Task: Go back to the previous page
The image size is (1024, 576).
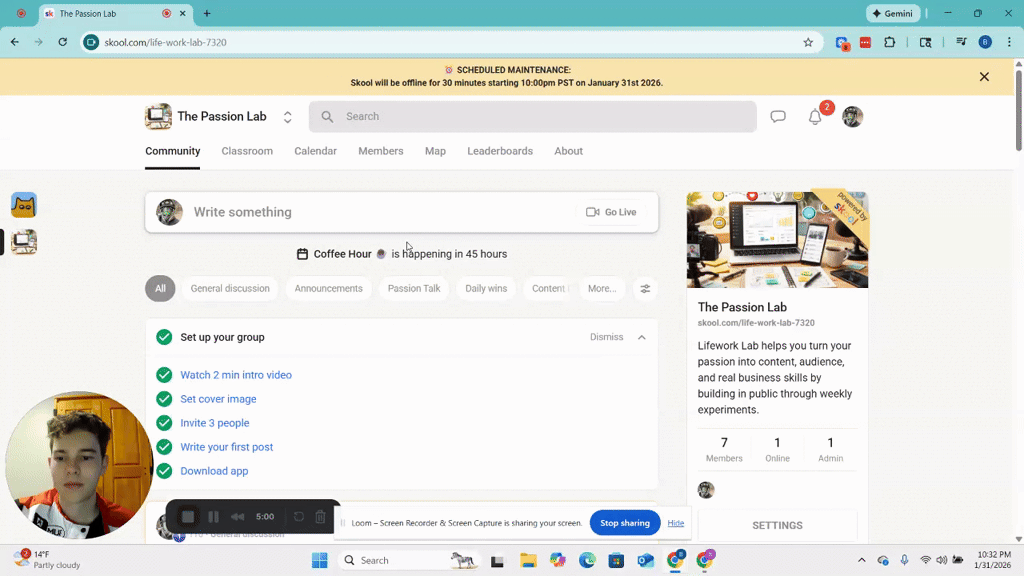Action: (14, 42)
